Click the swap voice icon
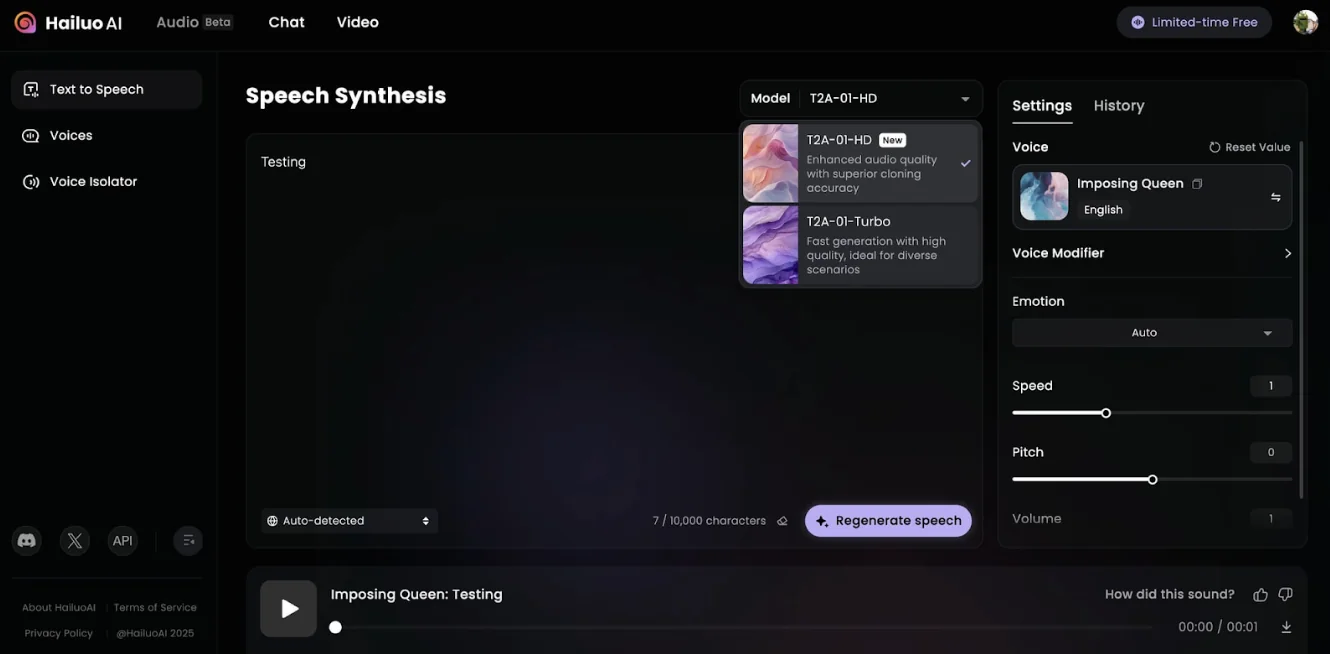Image resolution: width=1330 pixels, height=654 pixels. 1275,197
